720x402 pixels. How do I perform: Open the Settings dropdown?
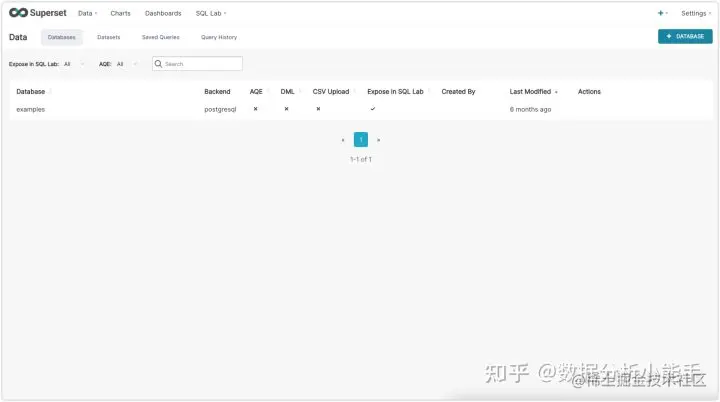[696, 13]
